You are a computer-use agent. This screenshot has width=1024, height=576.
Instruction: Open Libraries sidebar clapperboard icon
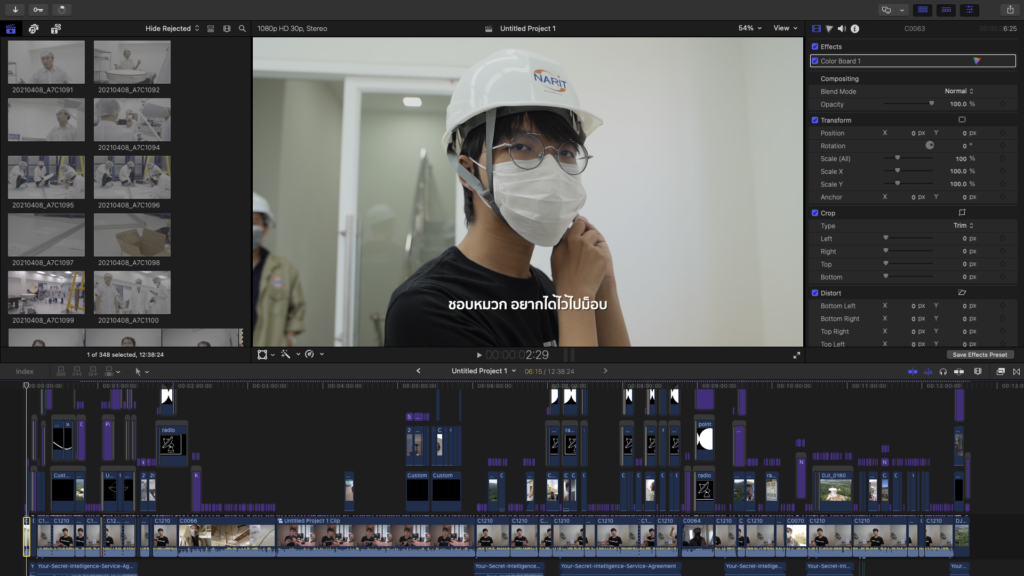point(11,29)
